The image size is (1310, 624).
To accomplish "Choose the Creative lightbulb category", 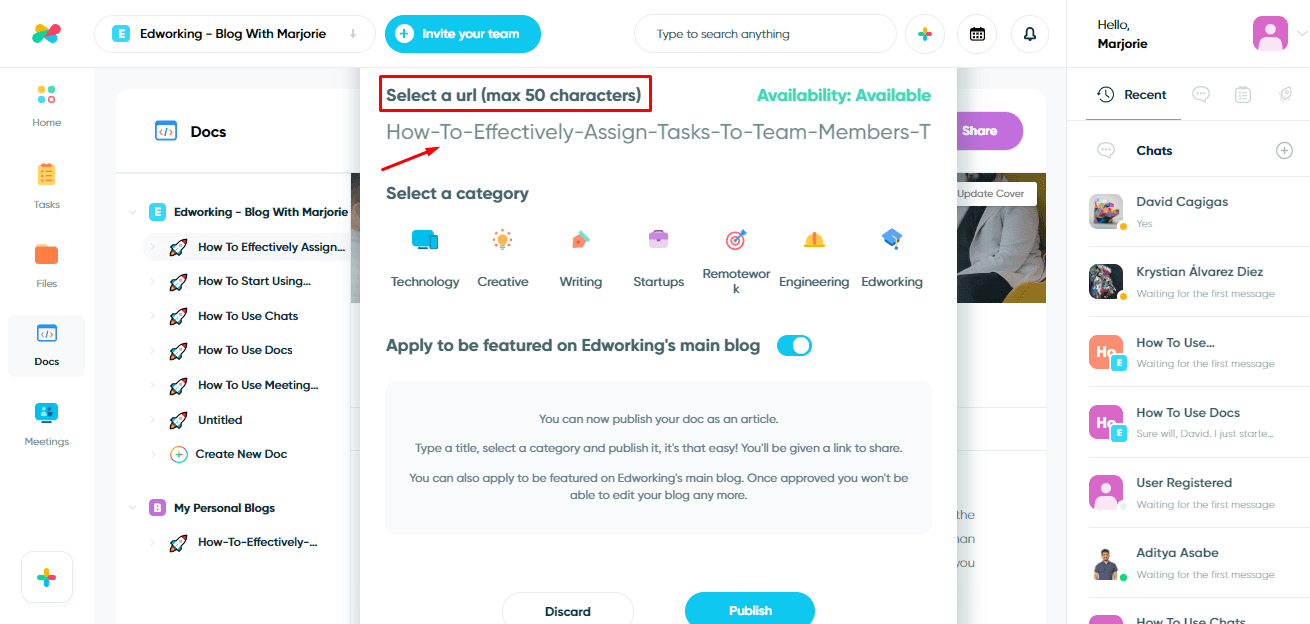I will 502,240.
